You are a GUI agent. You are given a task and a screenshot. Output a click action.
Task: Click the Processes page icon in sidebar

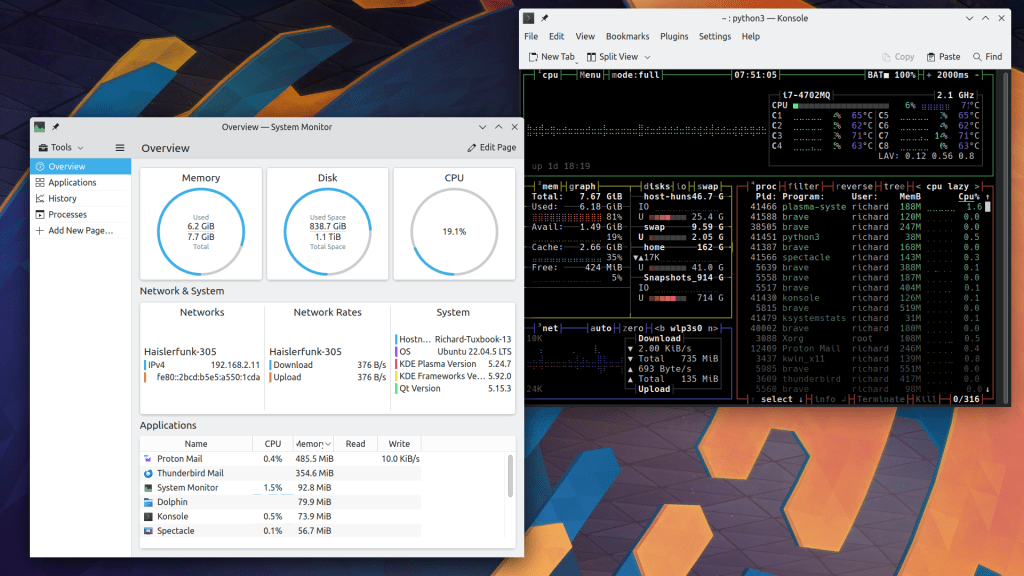click(40, 215)
